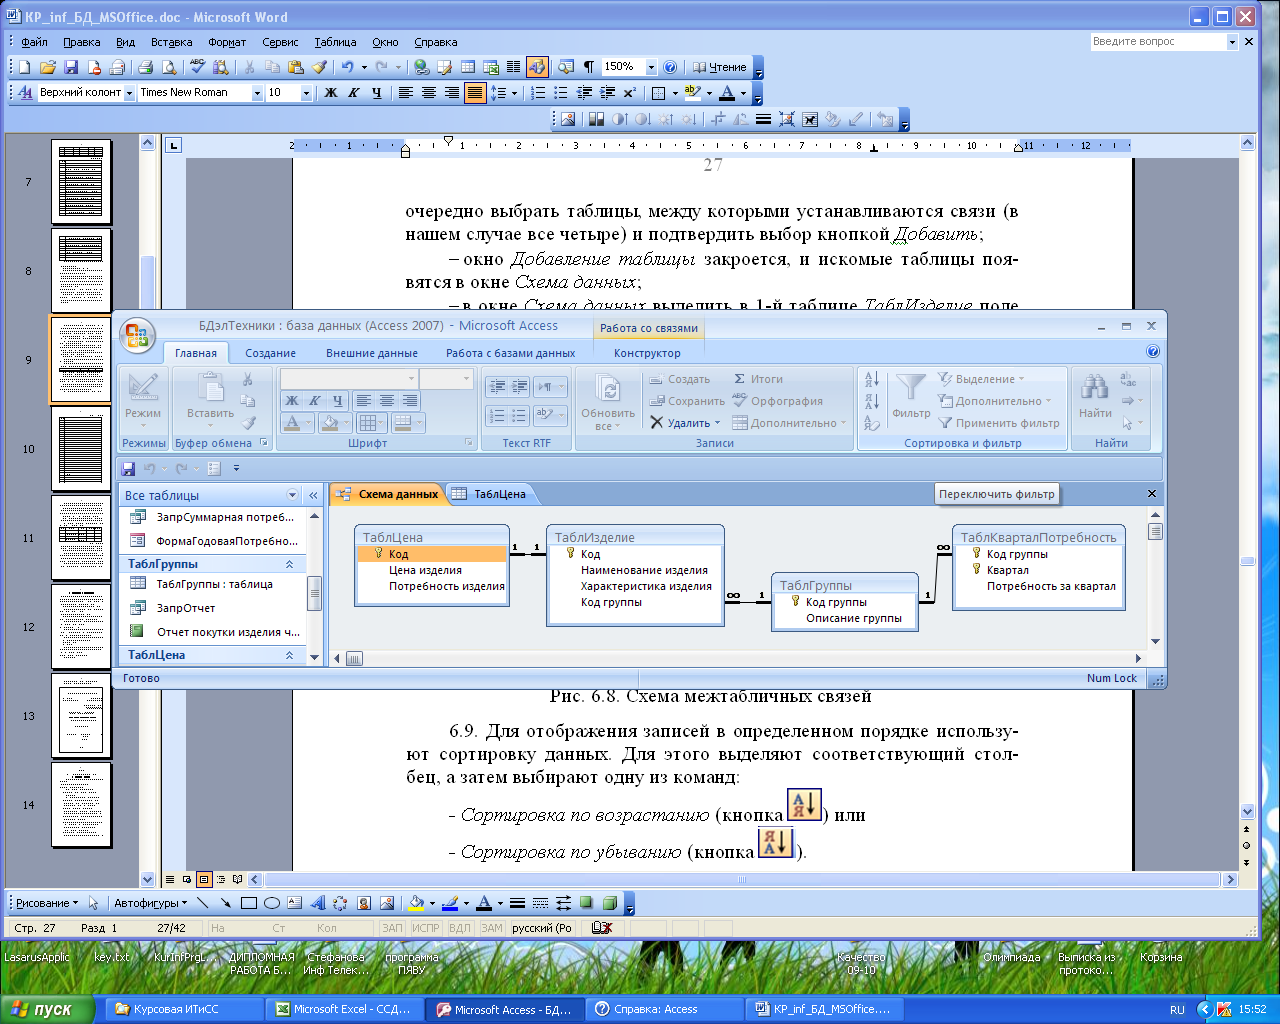Open the borders dropdown arrow
Viewport: 1280px width, 1024px height.
[675, 92]
